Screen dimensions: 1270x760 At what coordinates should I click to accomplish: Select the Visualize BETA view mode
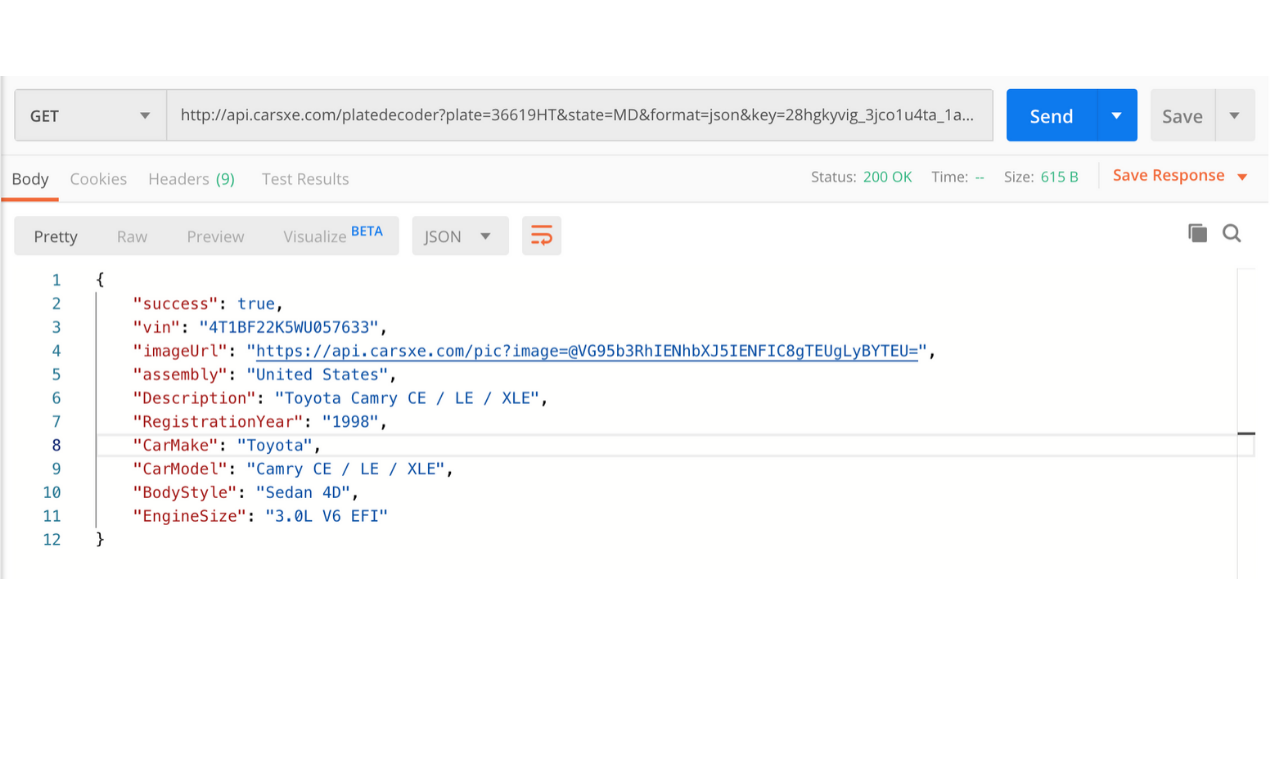(333, 235)
